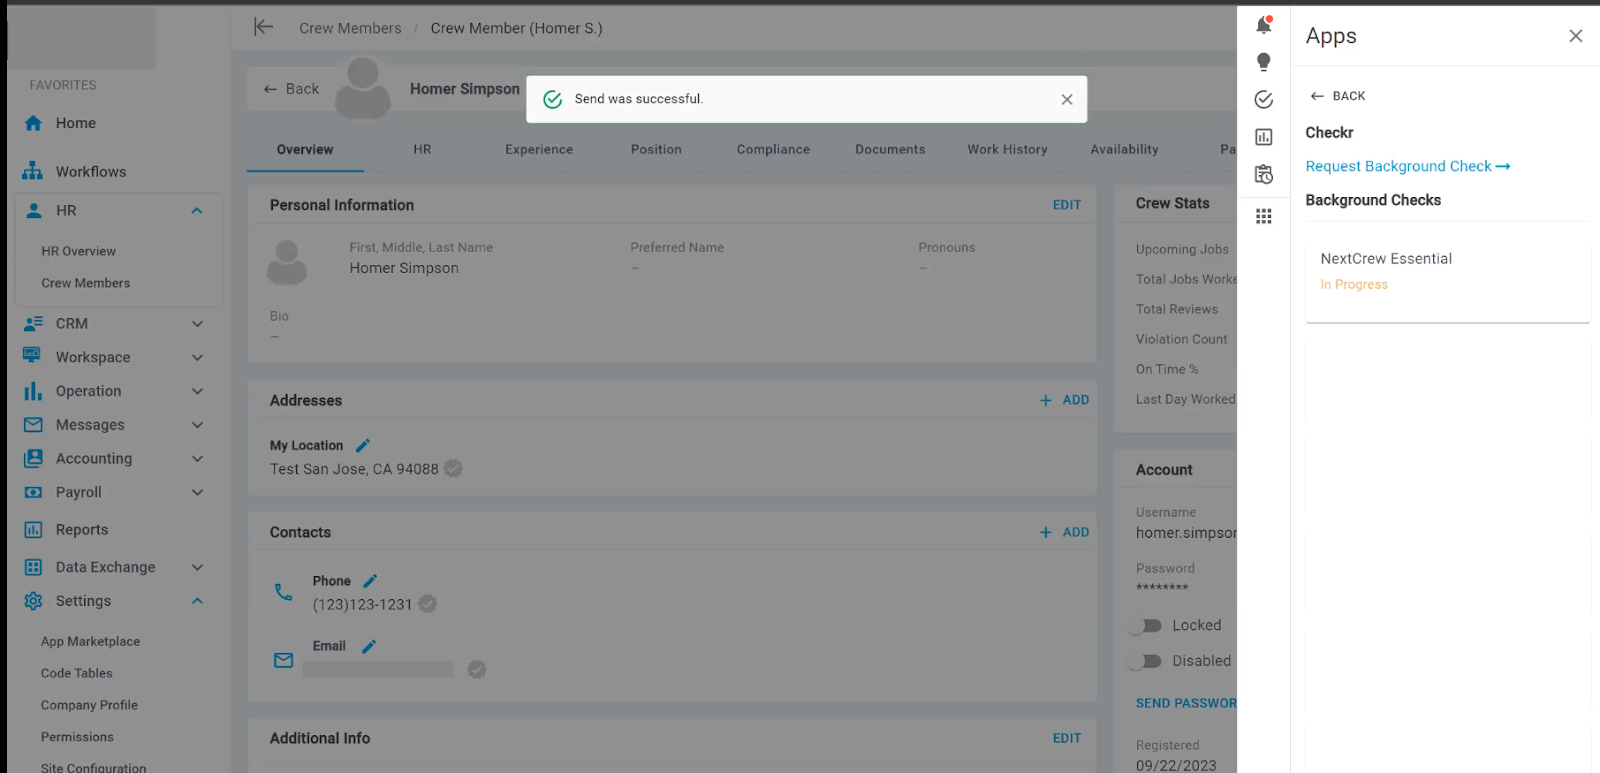Screen dimensions: 1600x773
Task: Click the Back button beside Homer Simpson
Action: click(291, 89)
